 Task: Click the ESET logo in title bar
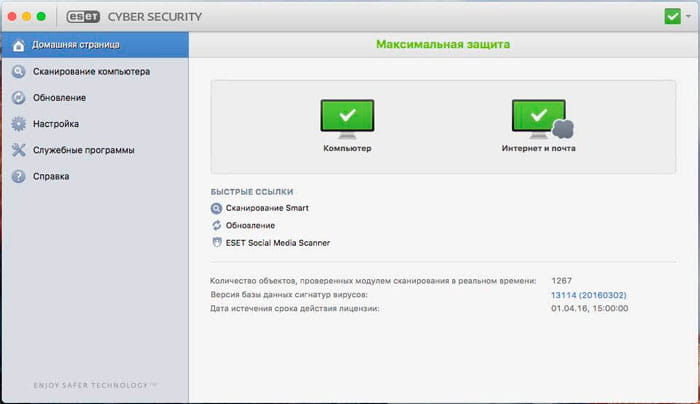(83, 17)
